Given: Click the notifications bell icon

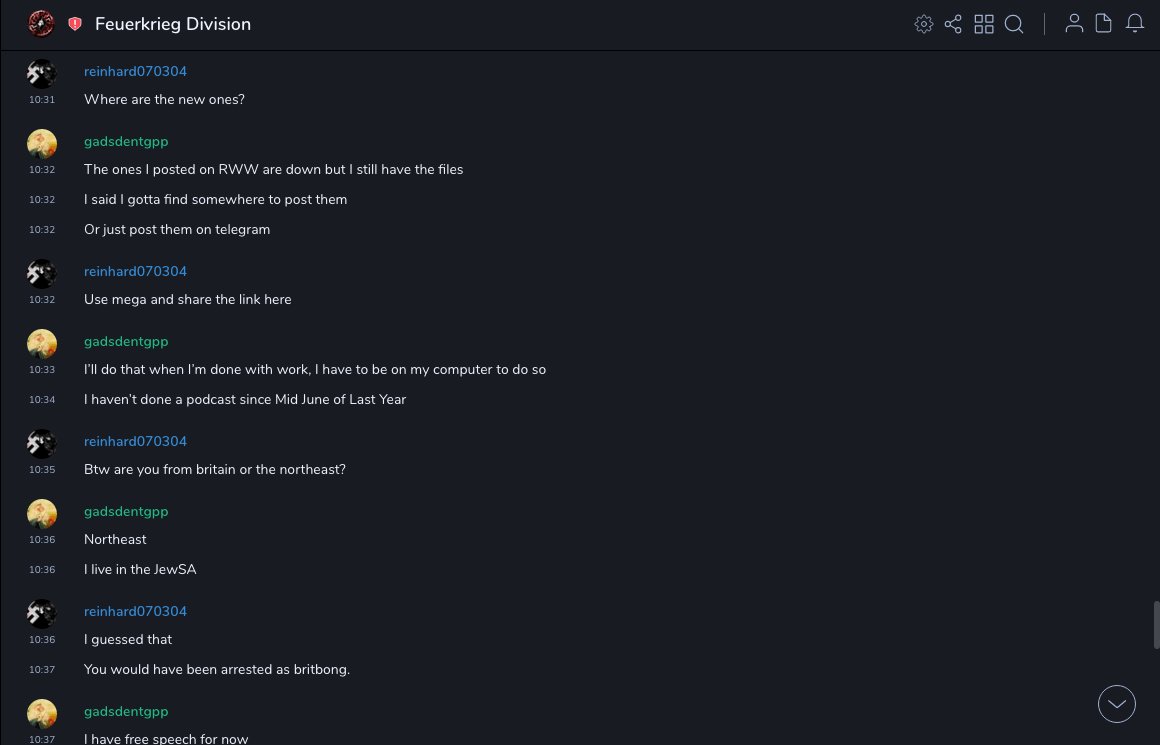Looking at the screenshot, I should click(1135, 24).
